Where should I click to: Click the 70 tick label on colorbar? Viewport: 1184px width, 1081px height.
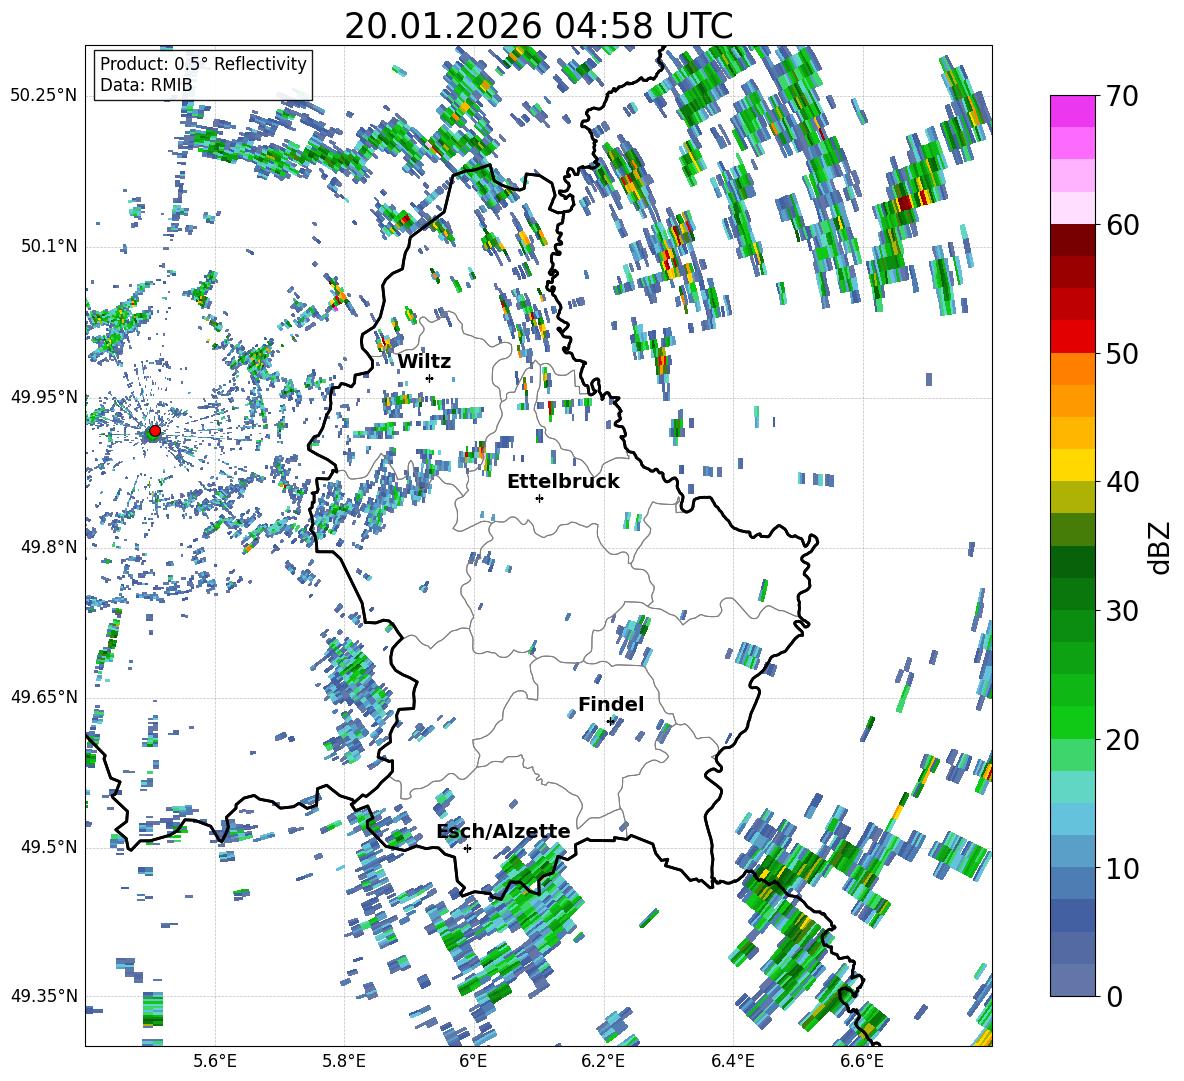click(1122, 96)
